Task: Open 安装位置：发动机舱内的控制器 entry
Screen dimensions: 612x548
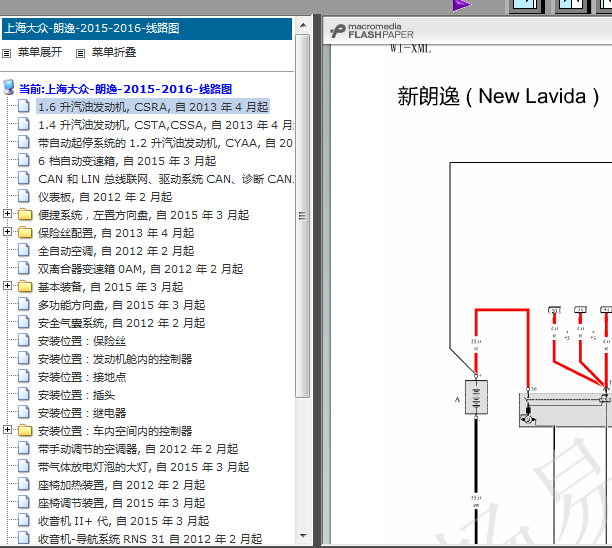Action: (x=115, y=359)
